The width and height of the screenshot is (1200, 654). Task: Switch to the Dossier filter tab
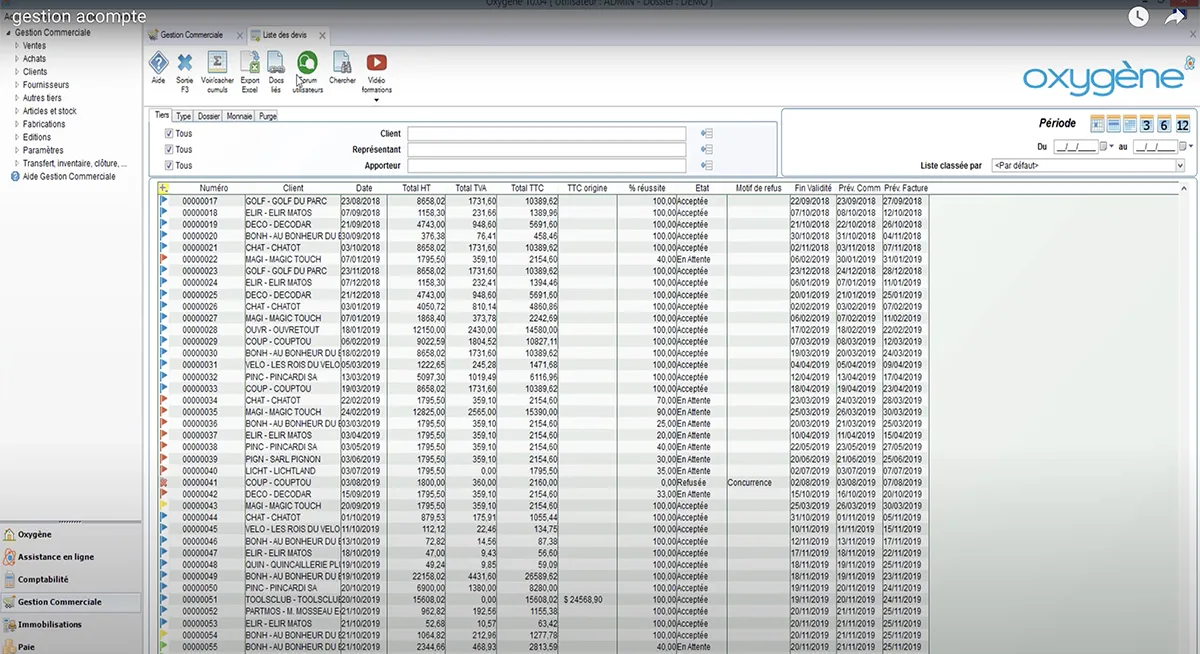tap(209, 116)
